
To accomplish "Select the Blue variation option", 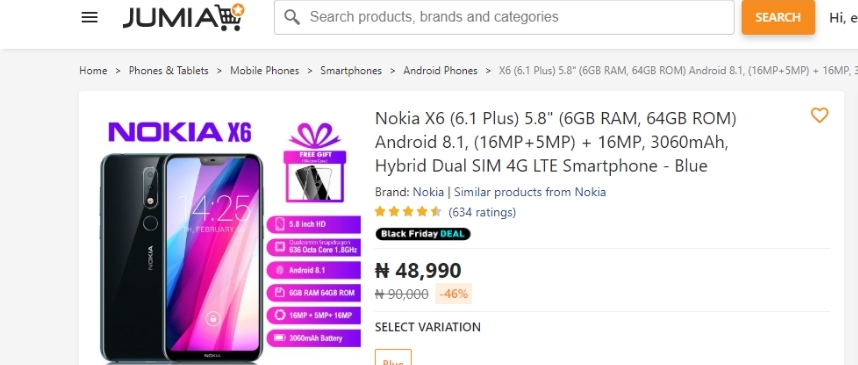I will click(x=393, y=358).
